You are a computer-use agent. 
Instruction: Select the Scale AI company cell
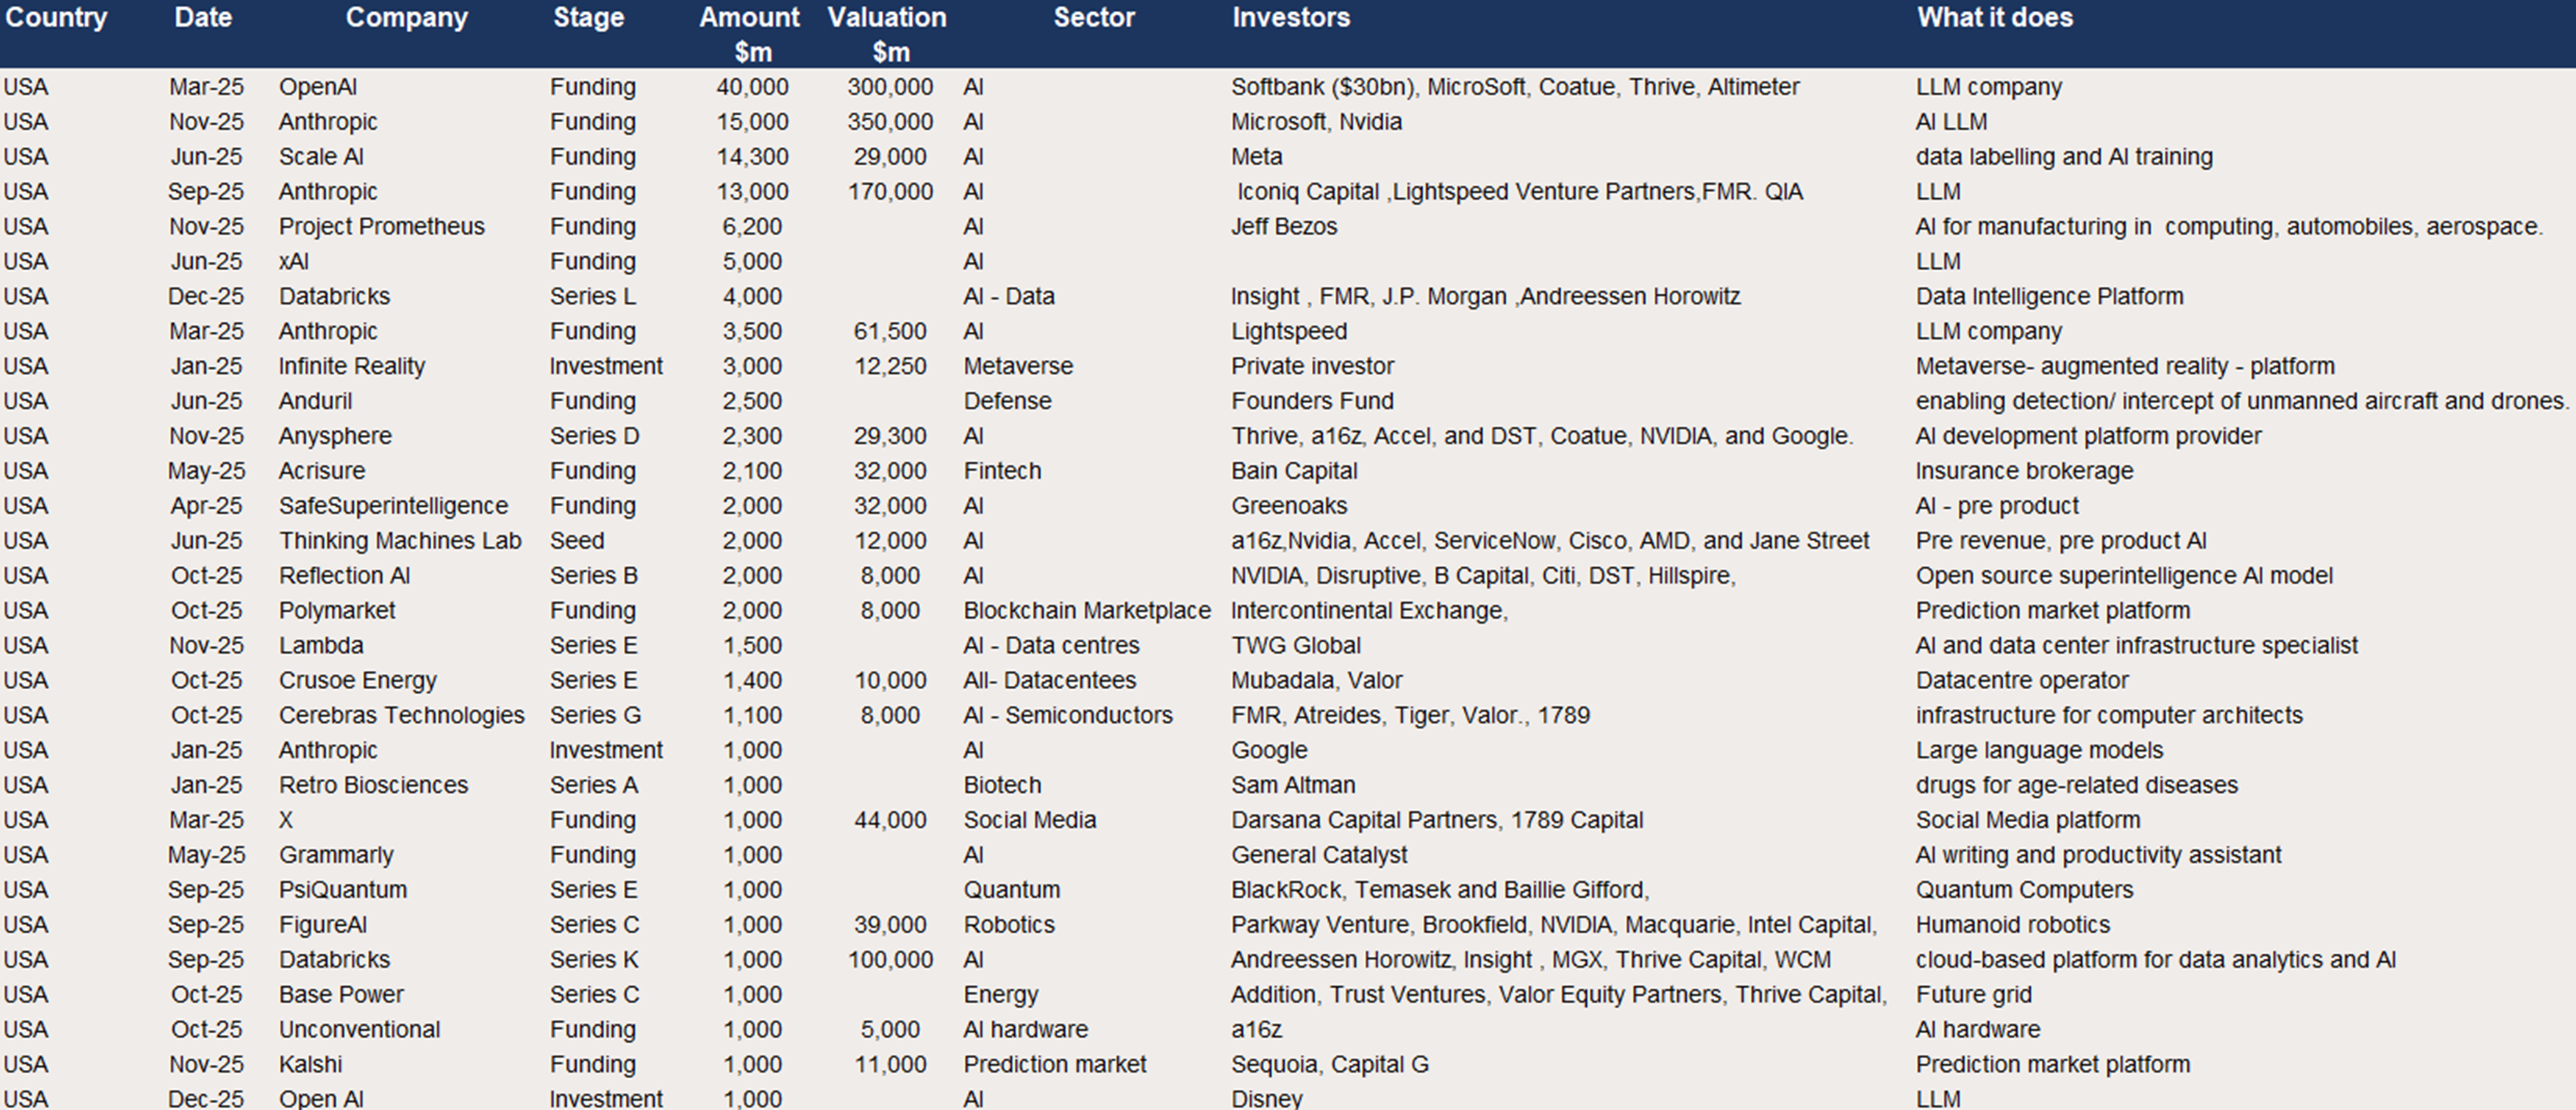(321, 157)
